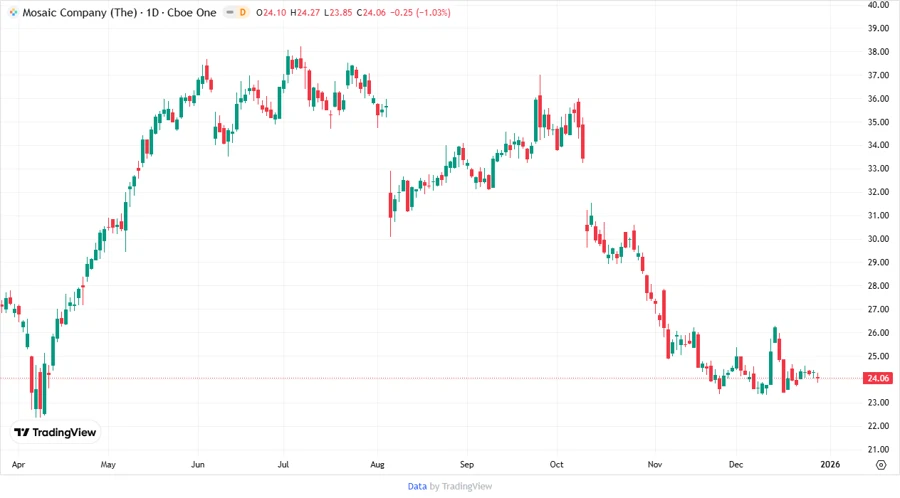Viewport: 900px width, 498px height.
Task: Click the 34.00 price axis label
Action: [x=878, y=145]
